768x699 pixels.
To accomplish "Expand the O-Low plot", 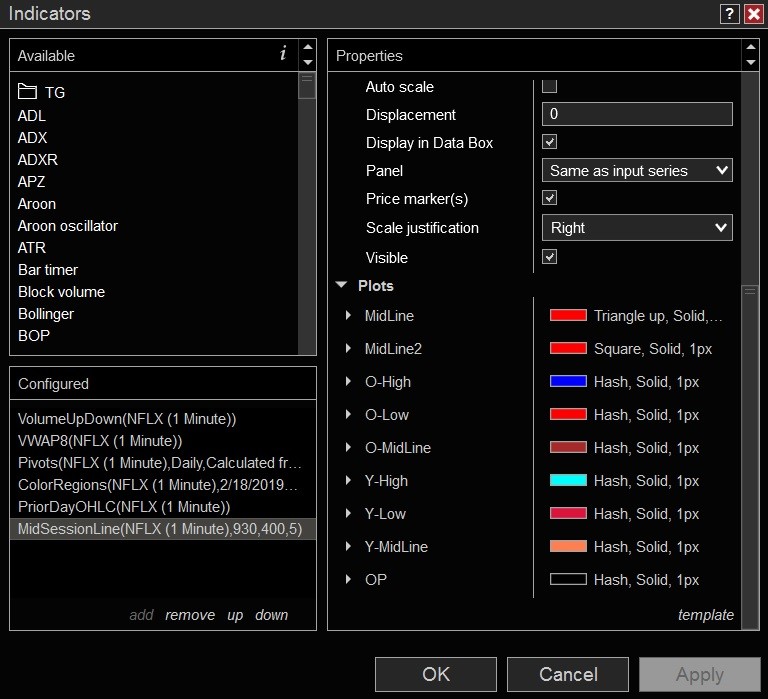I will coord(348,414).
